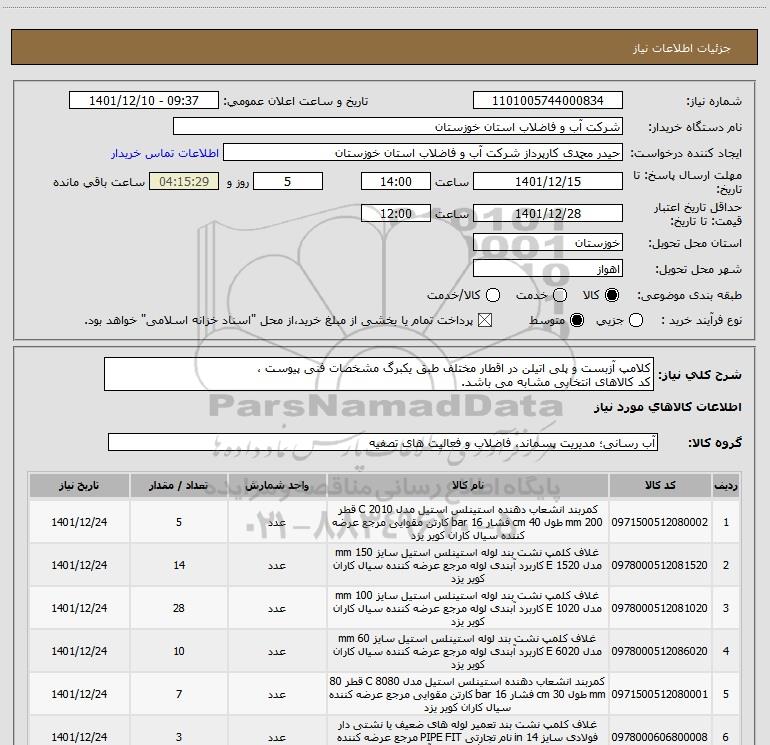Toggle the Islamic treasury payment checkbox
The height and width of the screenshot is (745, 770).
pyautogui.click(x=485, y=321)
